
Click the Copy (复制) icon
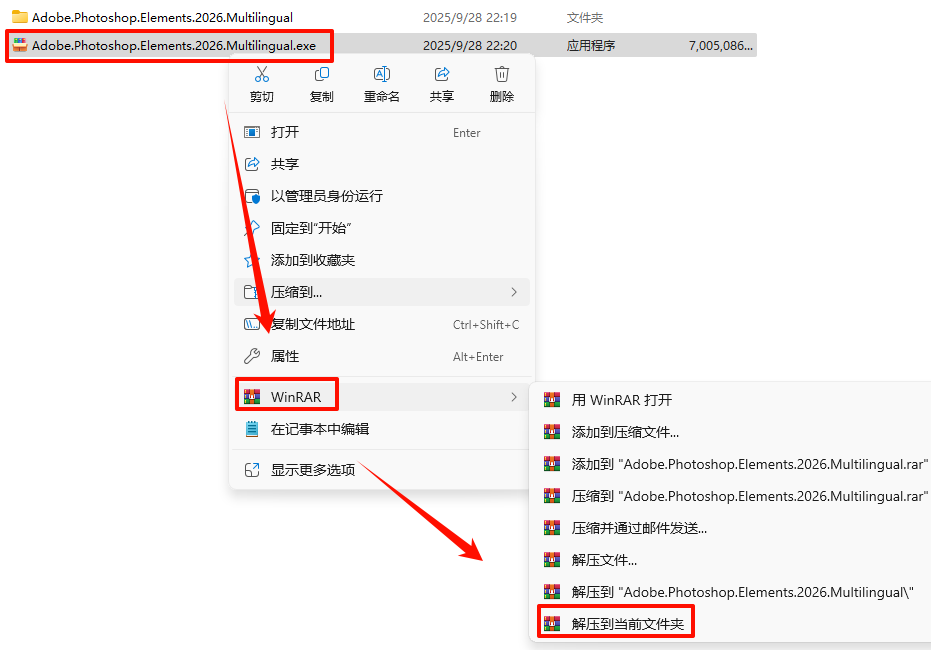[322, 75]
